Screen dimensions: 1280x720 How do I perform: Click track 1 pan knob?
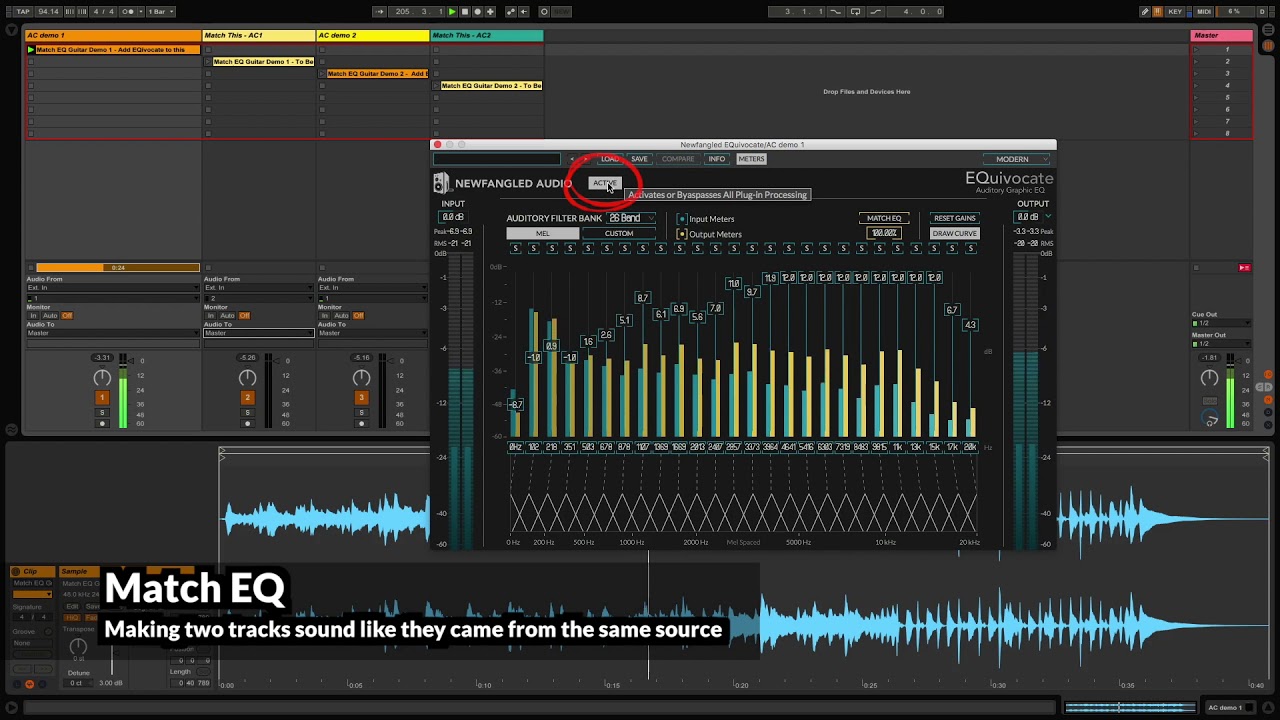pyautogui.click(x=102, y=377)
